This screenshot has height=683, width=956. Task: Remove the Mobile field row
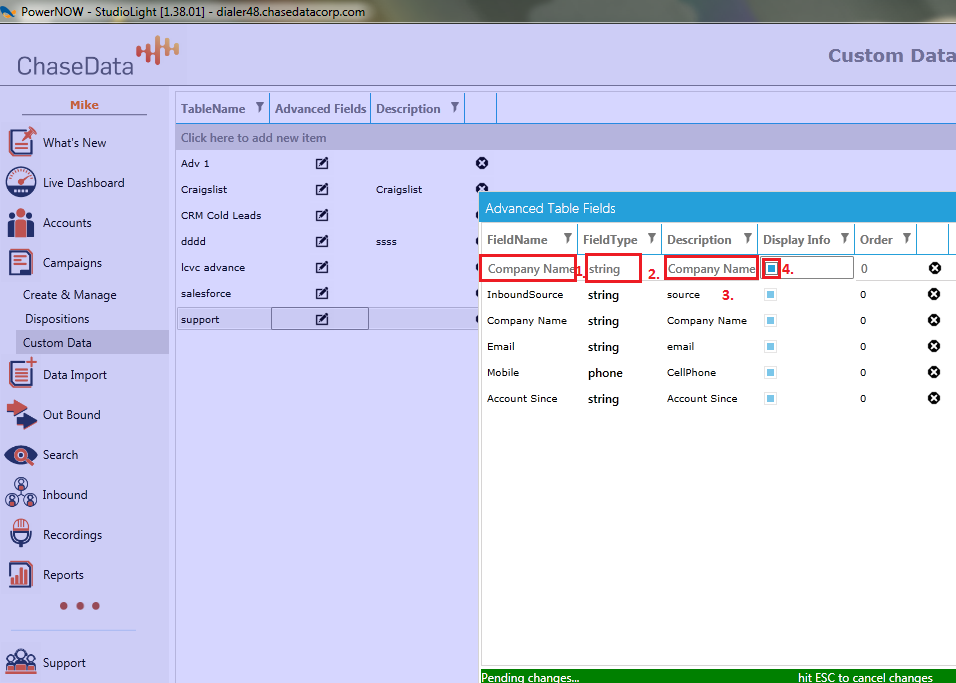pyautogui.click(x=934, y=372)
